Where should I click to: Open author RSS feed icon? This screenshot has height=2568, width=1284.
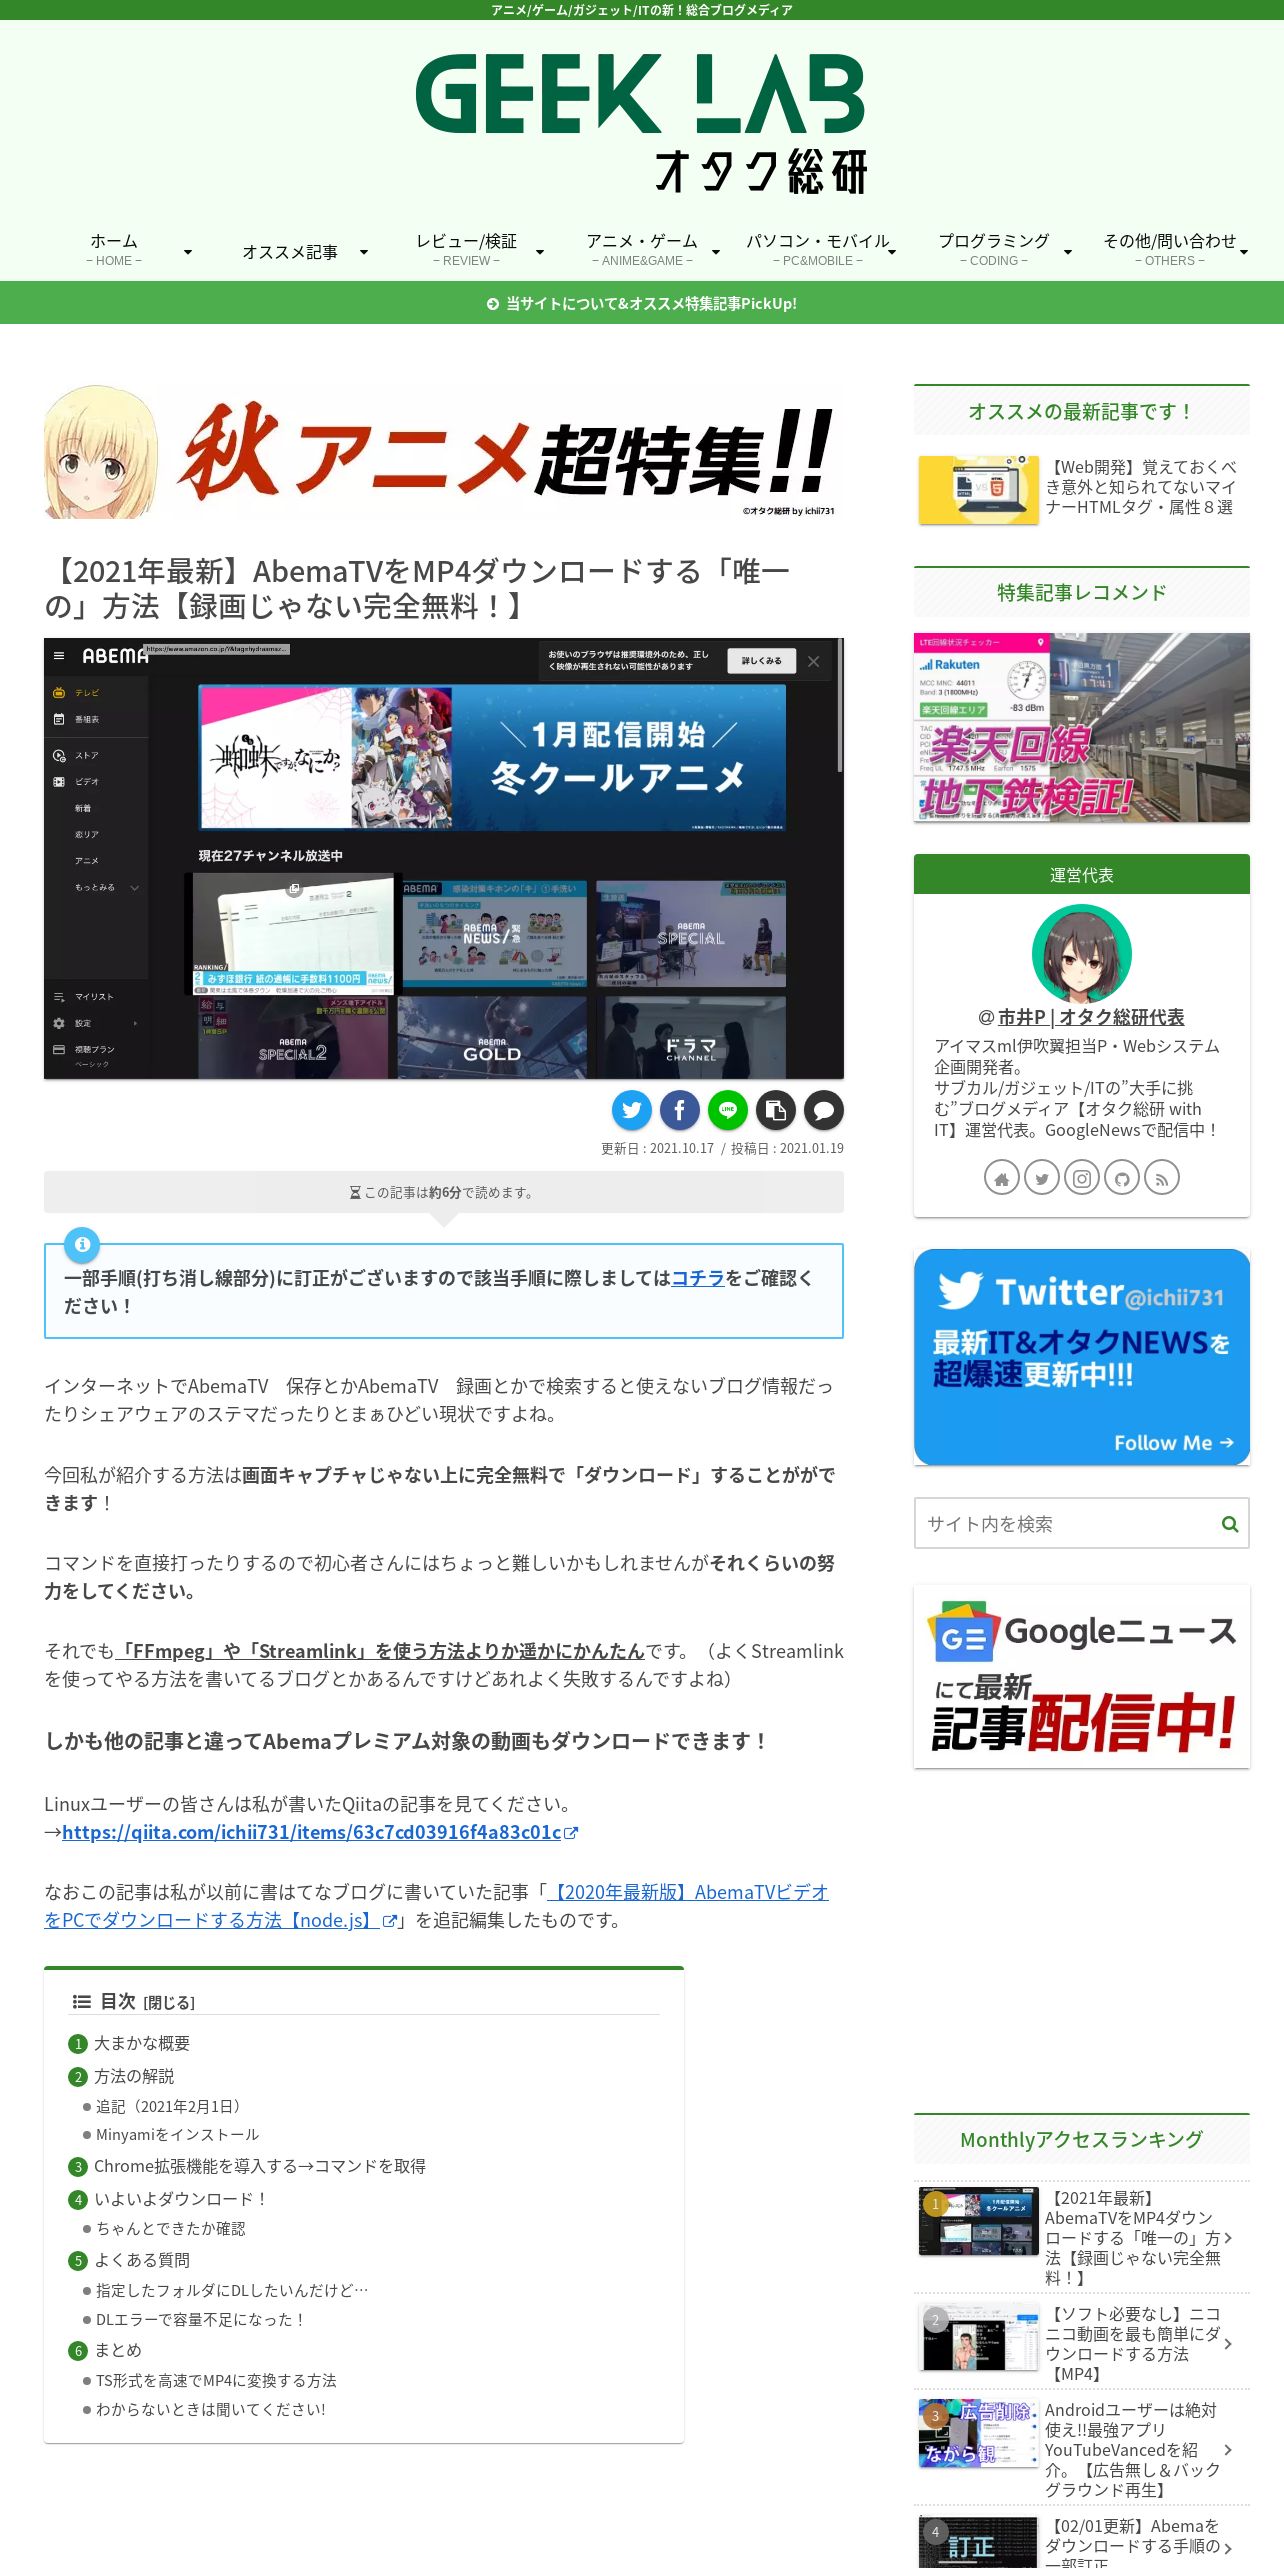pos(1162,1178)
